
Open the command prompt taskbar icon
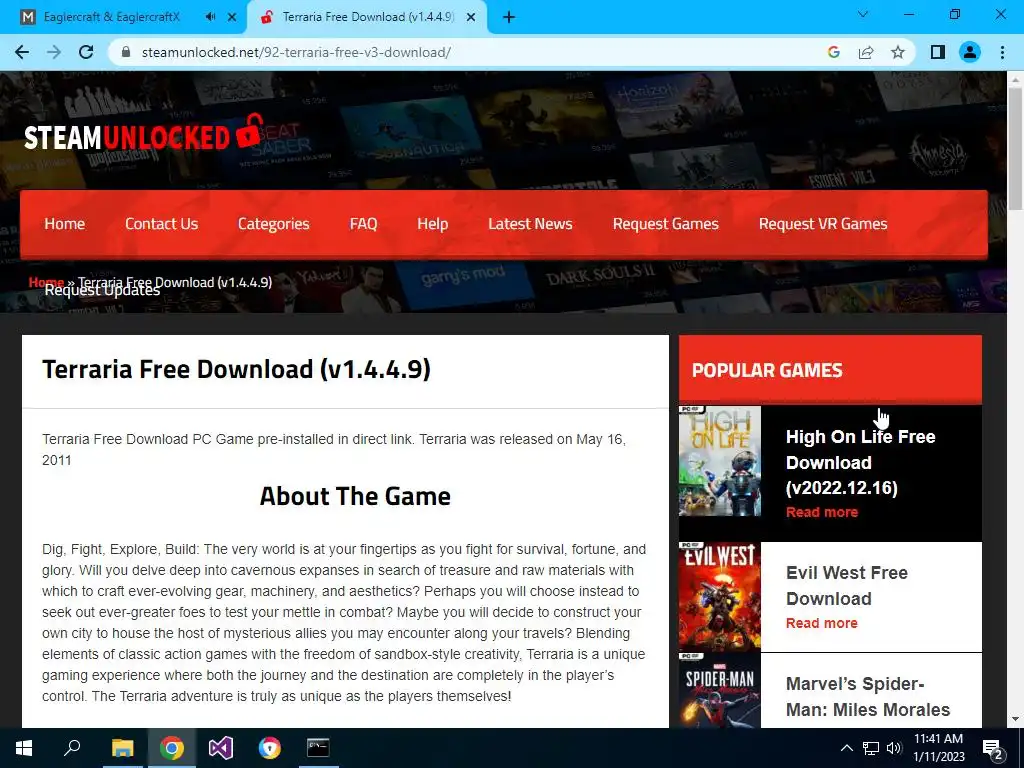[x=318, y=748]
